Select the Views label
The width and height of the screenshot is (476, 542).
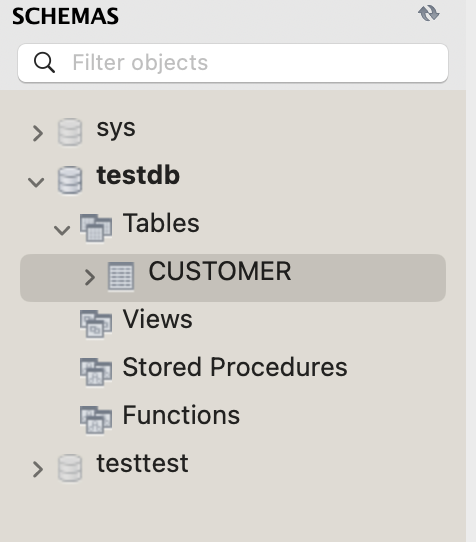(158, 319)
